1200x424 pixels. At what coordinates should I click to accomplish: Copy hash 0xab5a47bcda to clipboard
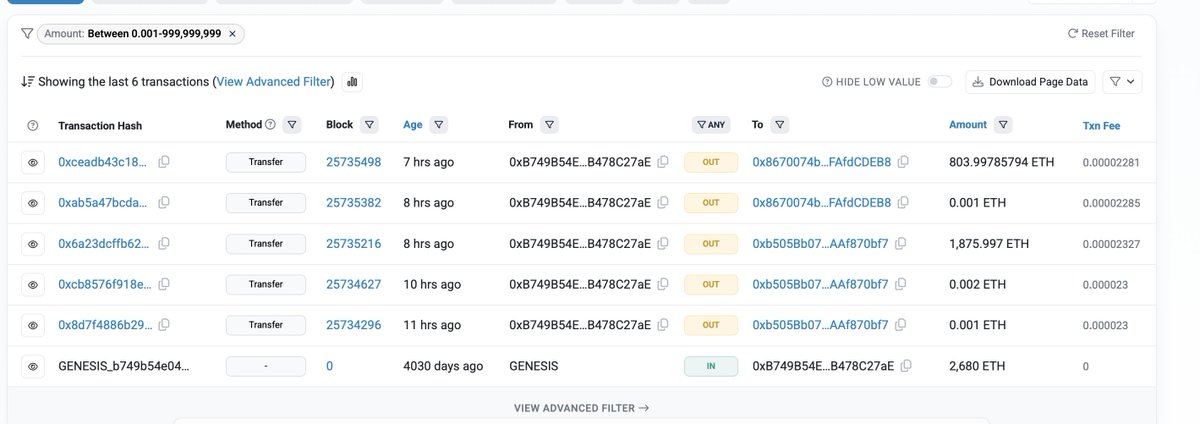164,203
